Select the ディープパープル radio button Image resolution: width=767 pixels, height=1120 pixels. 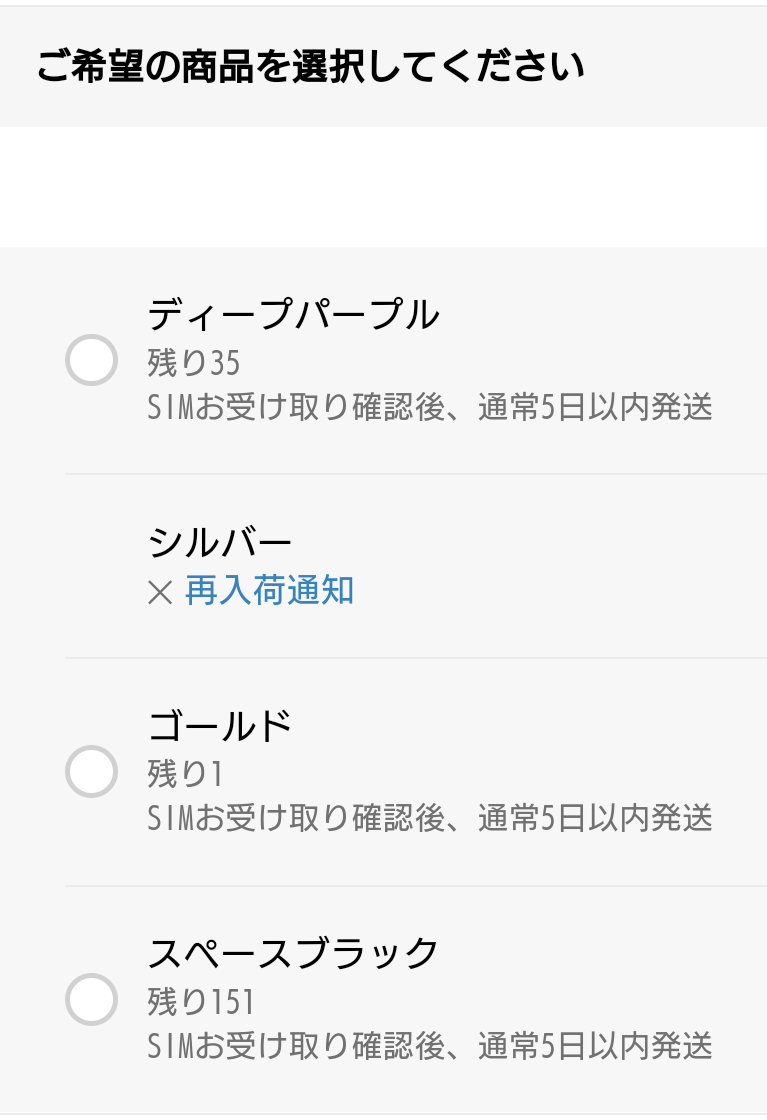point(91,360)
